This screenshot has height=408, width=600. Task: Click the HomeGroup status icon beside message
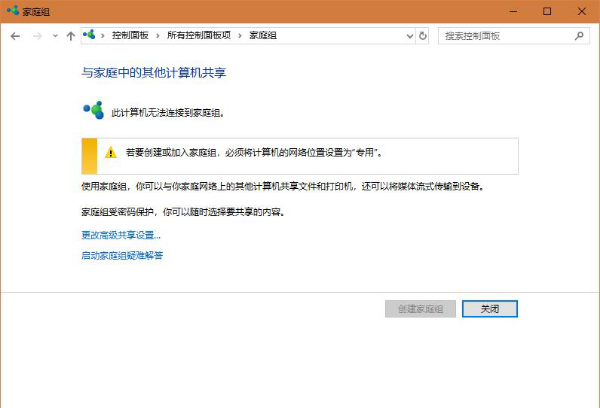(x=92, y=110)
